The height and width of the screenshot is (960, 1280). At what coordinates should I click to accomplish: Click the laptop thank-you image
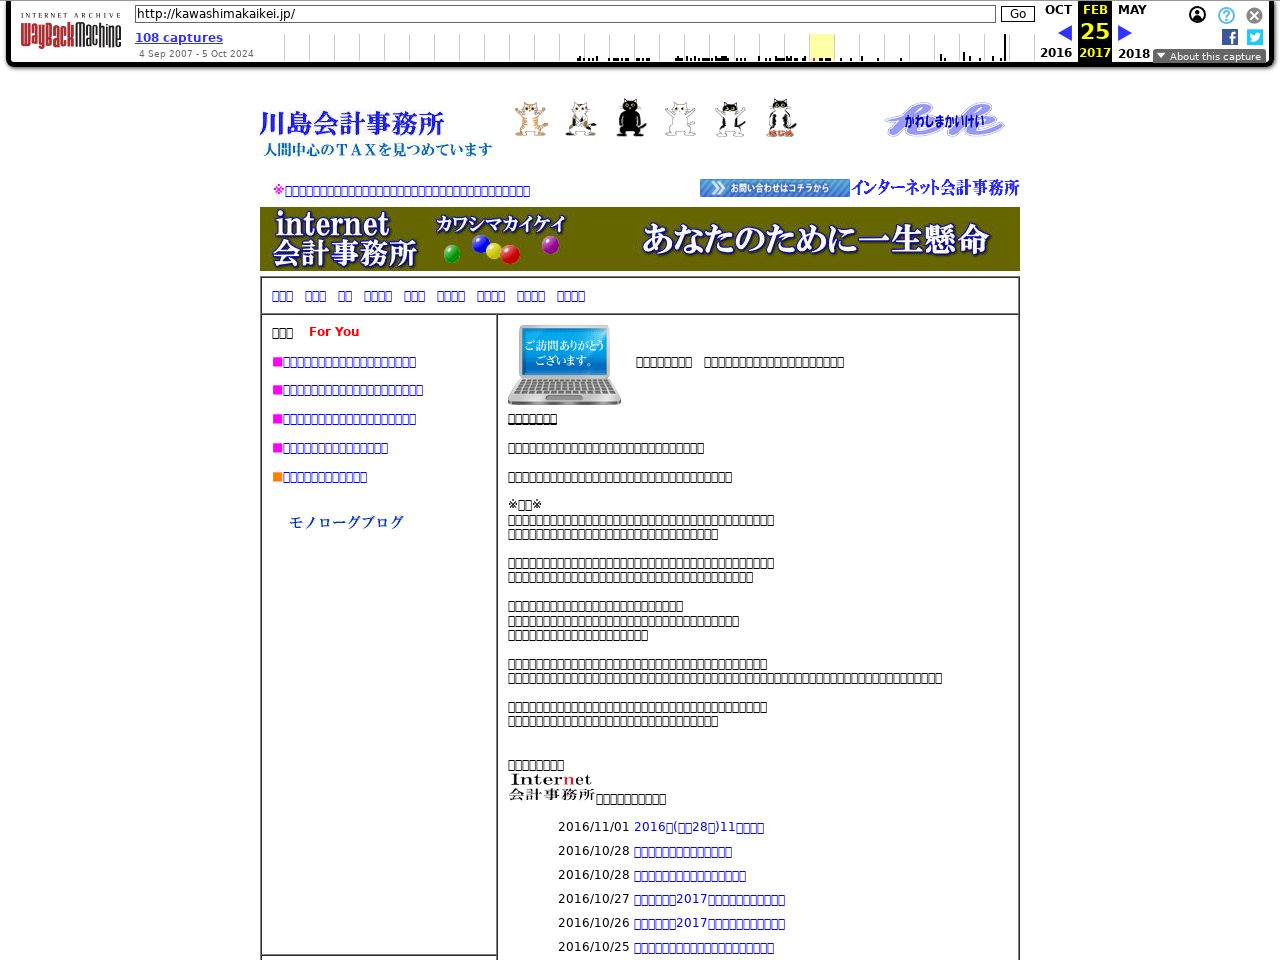[564, 364]
